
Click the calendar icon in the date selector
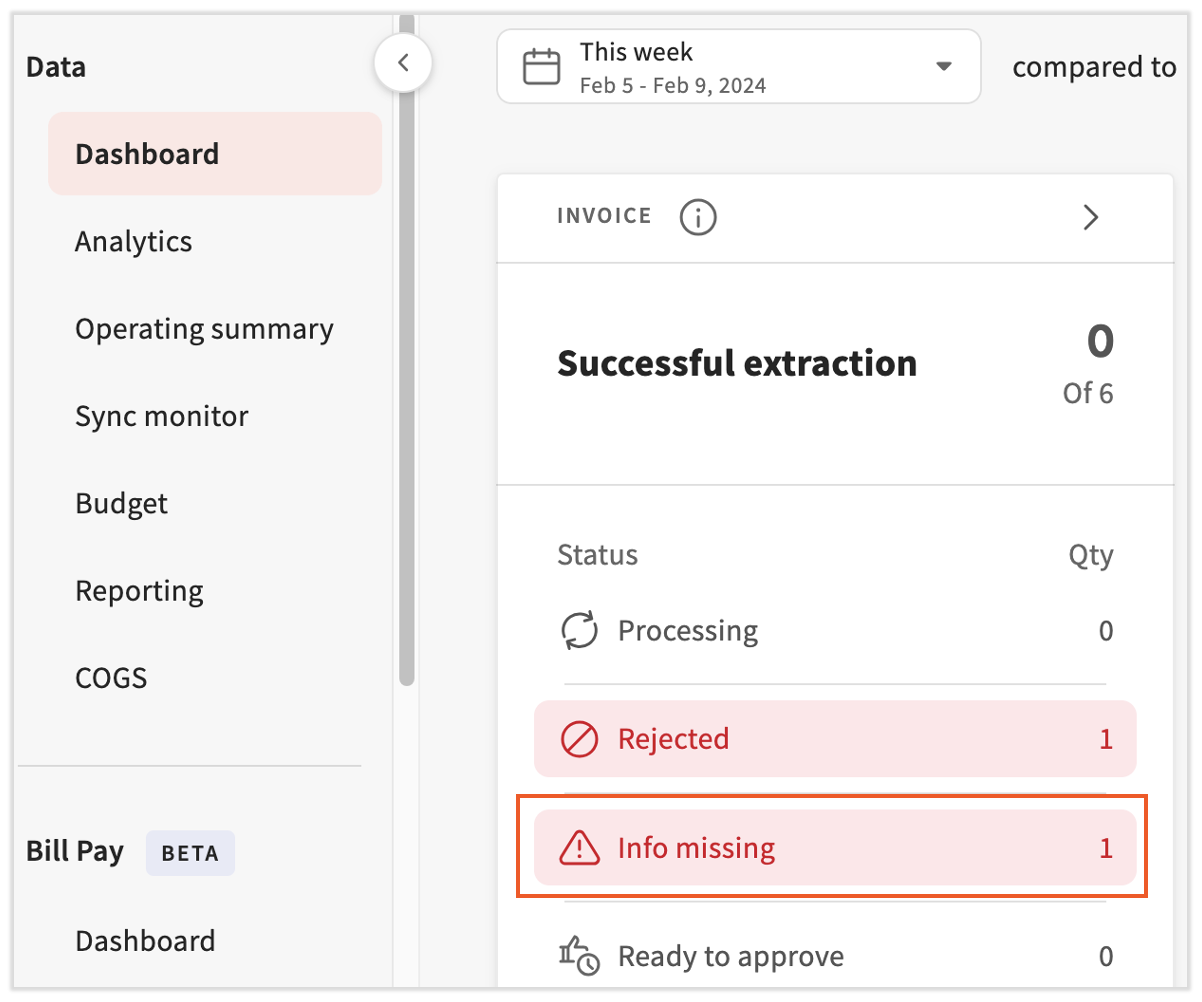tap(541, 66)
